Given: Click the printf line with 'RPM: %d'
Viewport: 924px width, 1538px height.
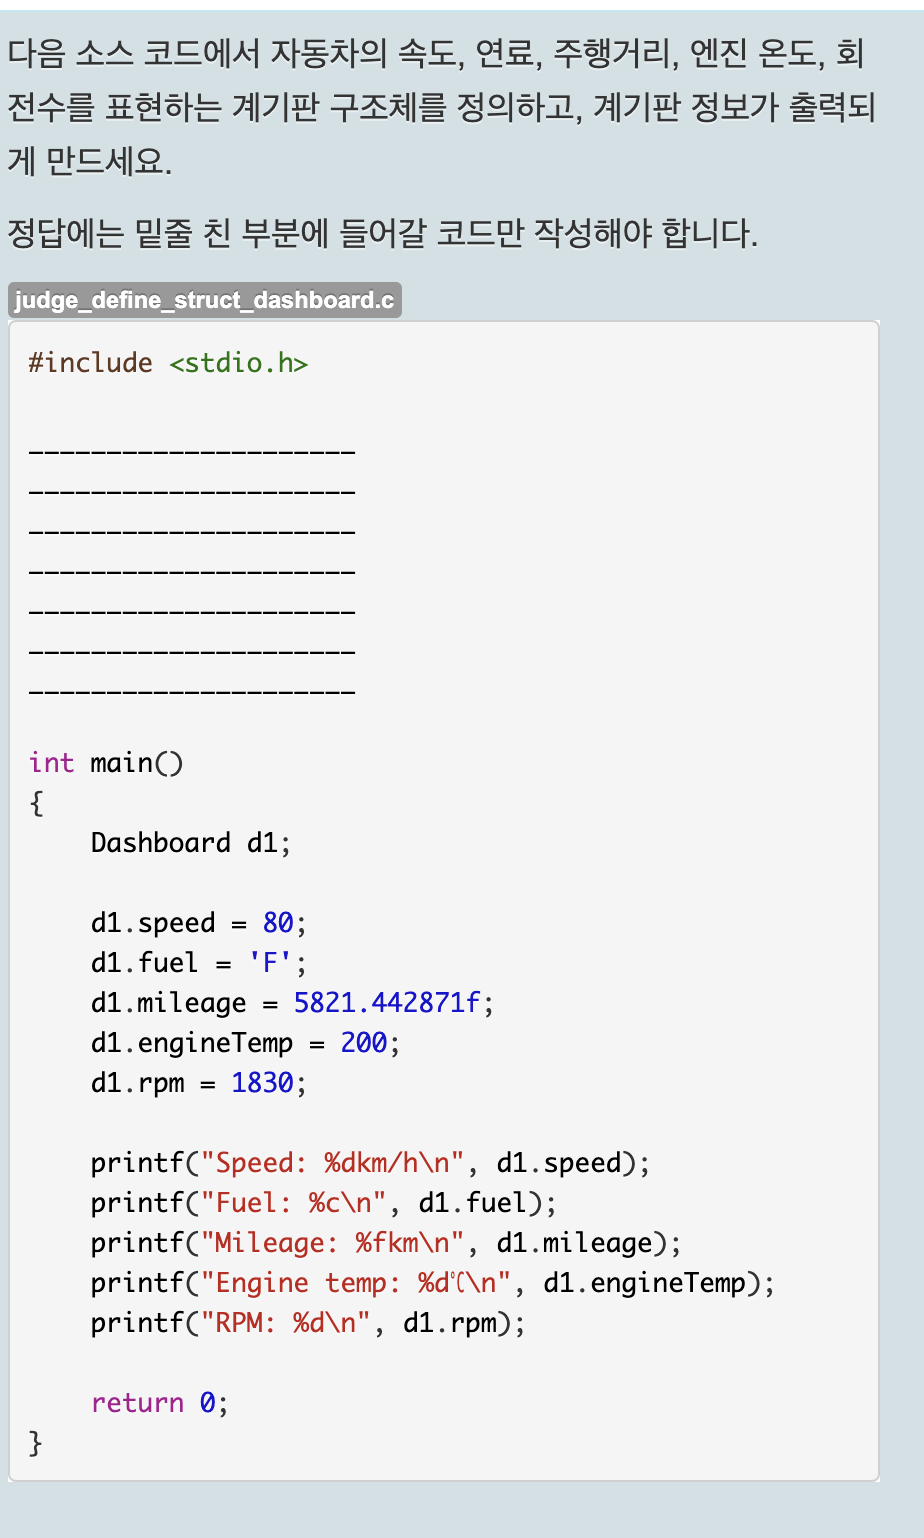Looking at the screenshot, I should coord(308,1323).
